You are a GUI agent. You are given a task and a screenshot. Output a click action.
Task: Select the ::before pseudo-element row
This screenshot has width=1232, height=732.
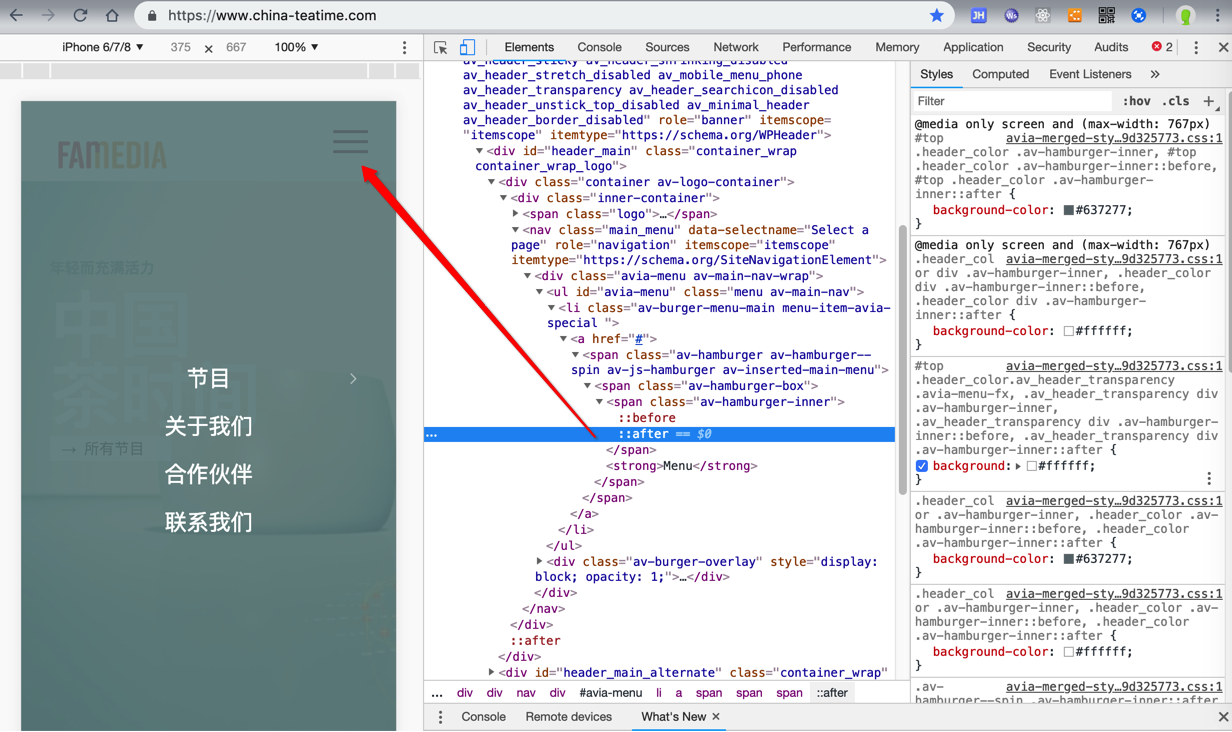click(x=646, y=418)
